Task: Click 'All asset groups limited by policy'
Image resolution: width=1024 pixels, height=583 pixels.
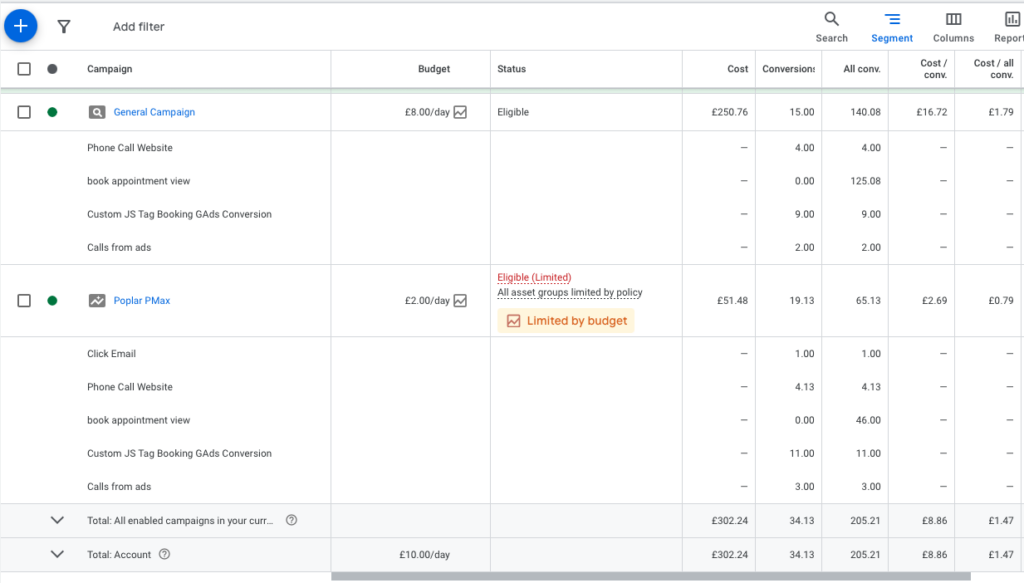Action: 569,292
